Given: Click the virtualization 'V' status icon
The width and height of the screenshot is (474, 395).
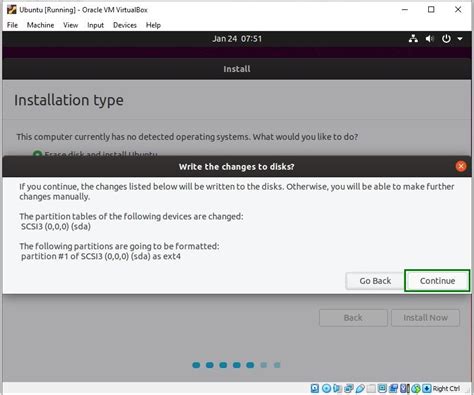Looking at the screenshot, I should [x=404, y=388].
